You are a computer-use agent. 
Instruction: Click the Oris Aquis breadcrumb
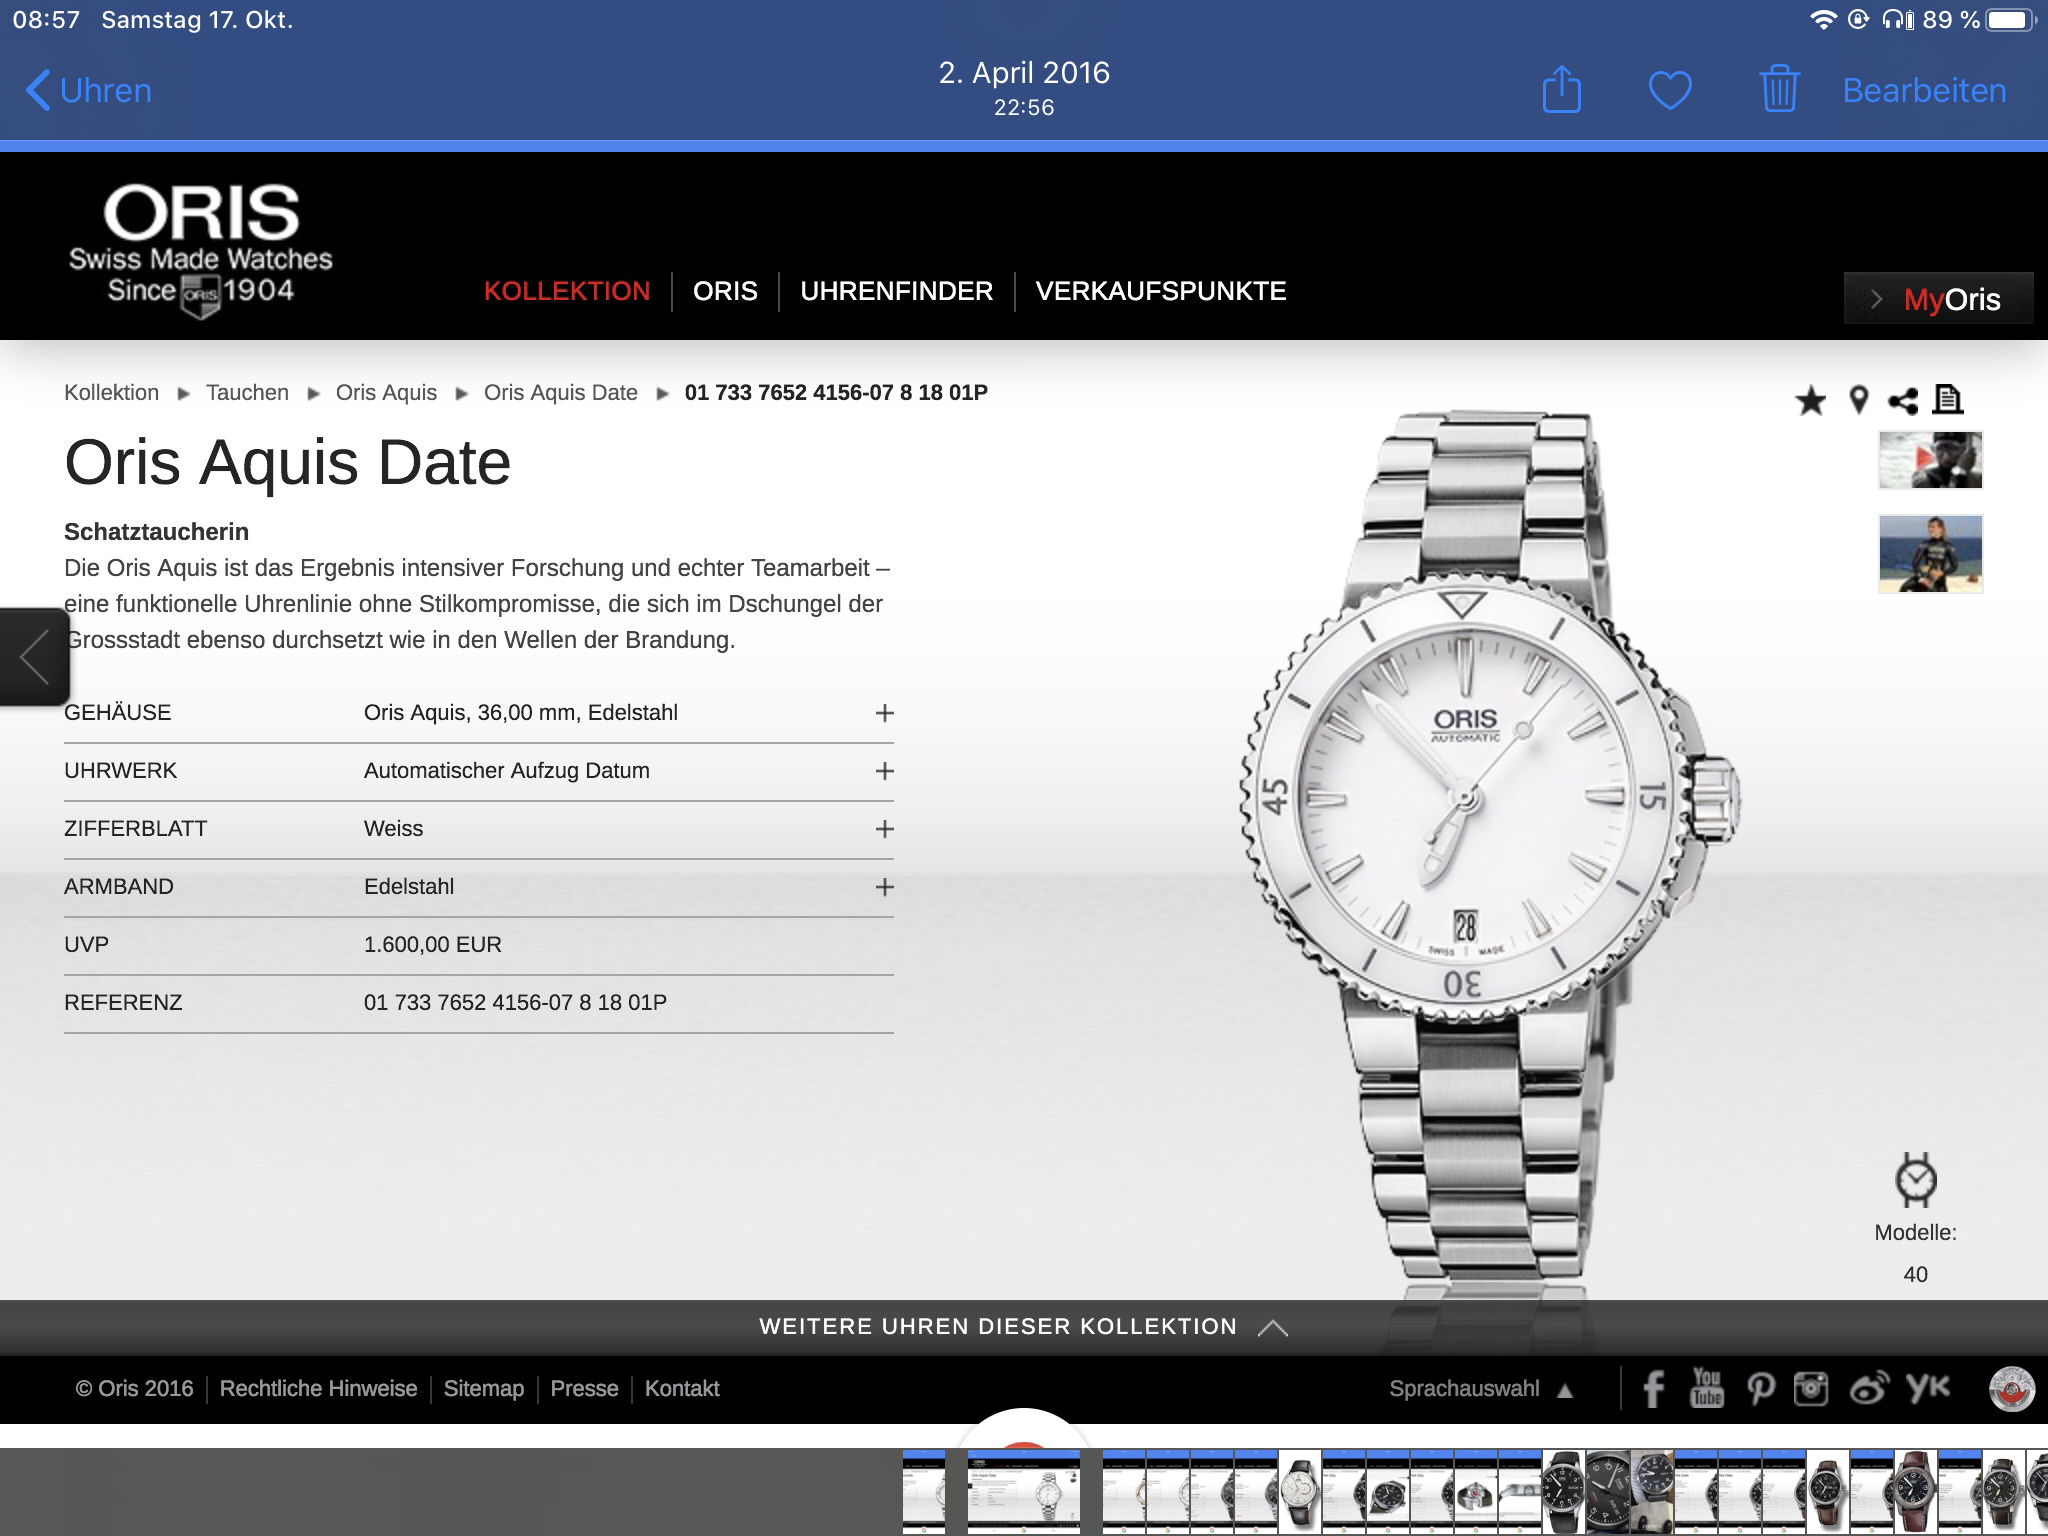click(x=386, y=392)
